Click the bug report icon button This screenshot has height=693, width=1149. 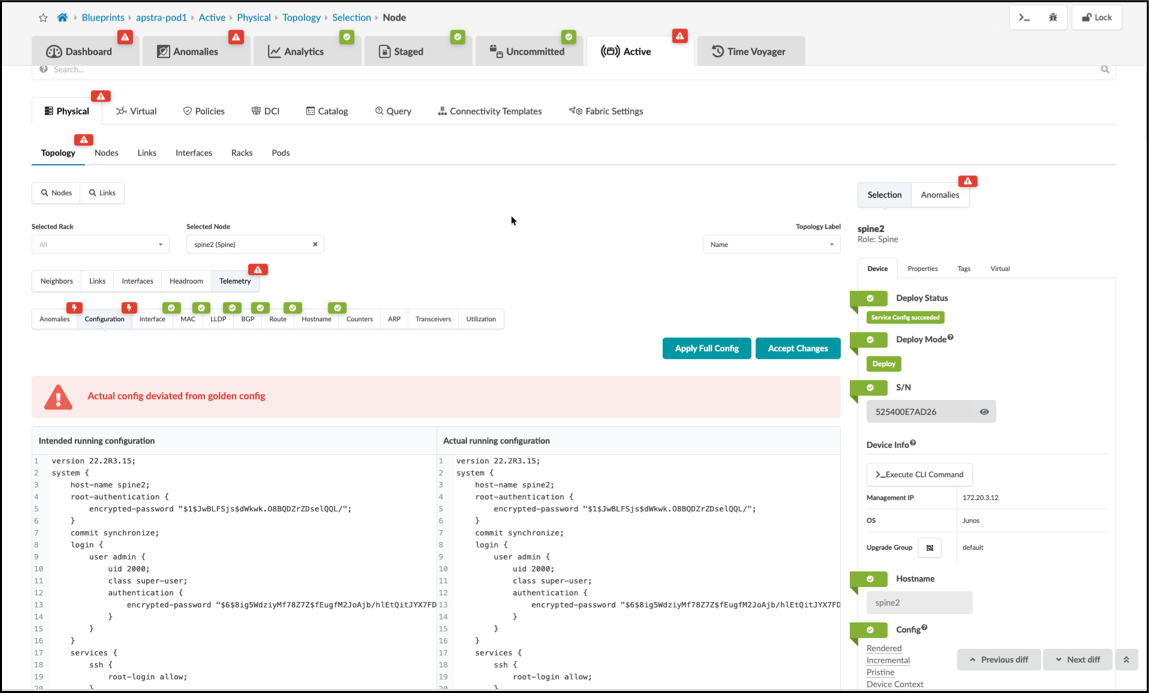coord(1053,18)
